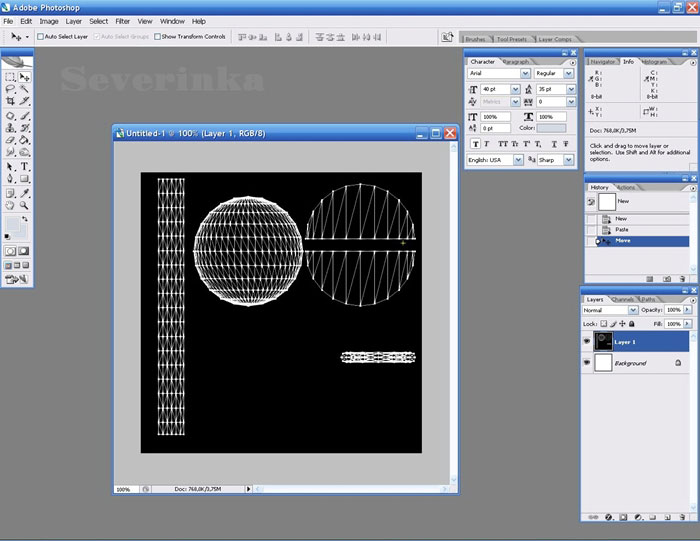Select the Type tool in the toolbox
This screenshot has height=541, width=700.
(24, 166)
